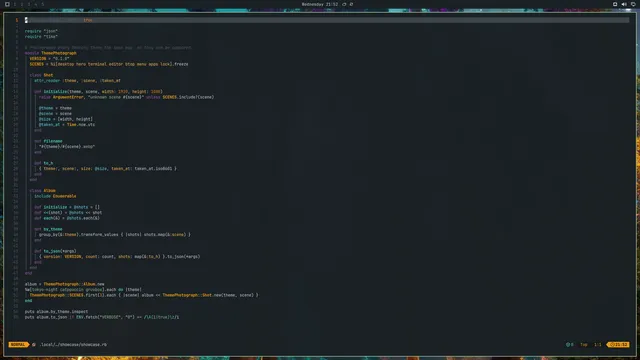Click the SCENES.first(3).each line

(144, 295)
